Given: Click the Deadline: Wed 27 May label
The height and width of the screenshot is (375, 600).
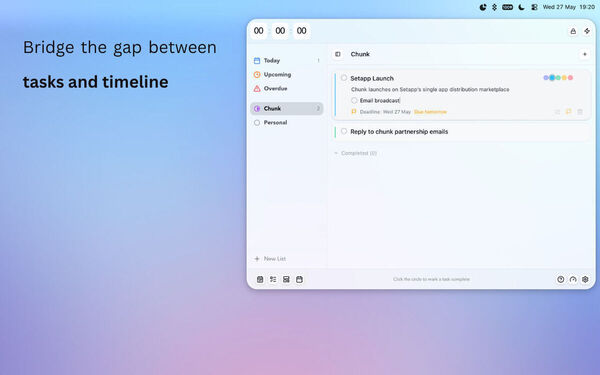Looking at the screenshot, I should coord(385,112).
